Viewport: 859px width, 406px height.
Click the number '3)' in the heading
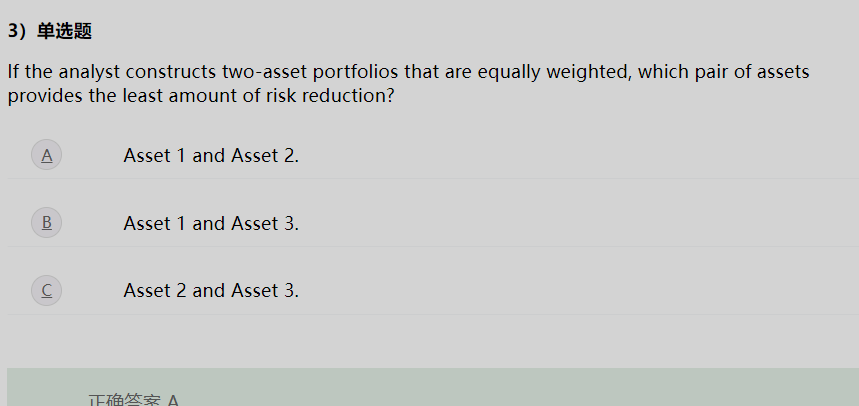pyautogui.click(x=16, y=31)
